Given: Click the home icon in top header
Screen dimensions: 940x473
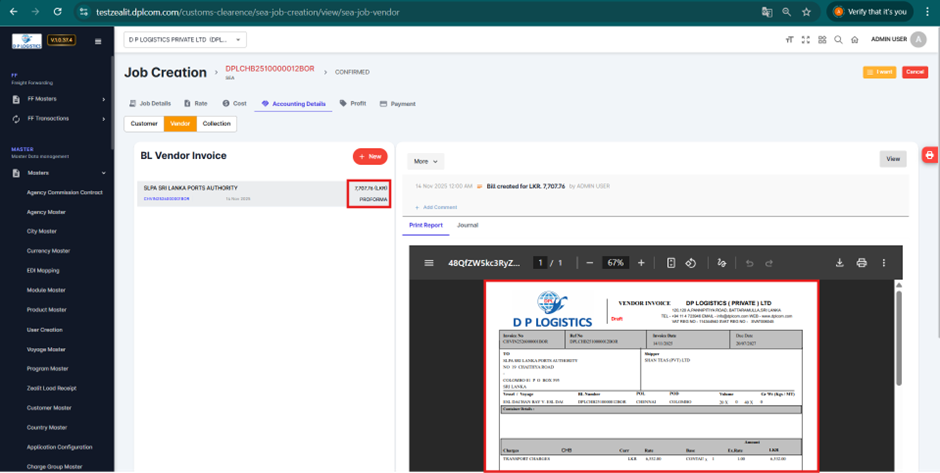Looking at the screenshot, I should 854,40.
